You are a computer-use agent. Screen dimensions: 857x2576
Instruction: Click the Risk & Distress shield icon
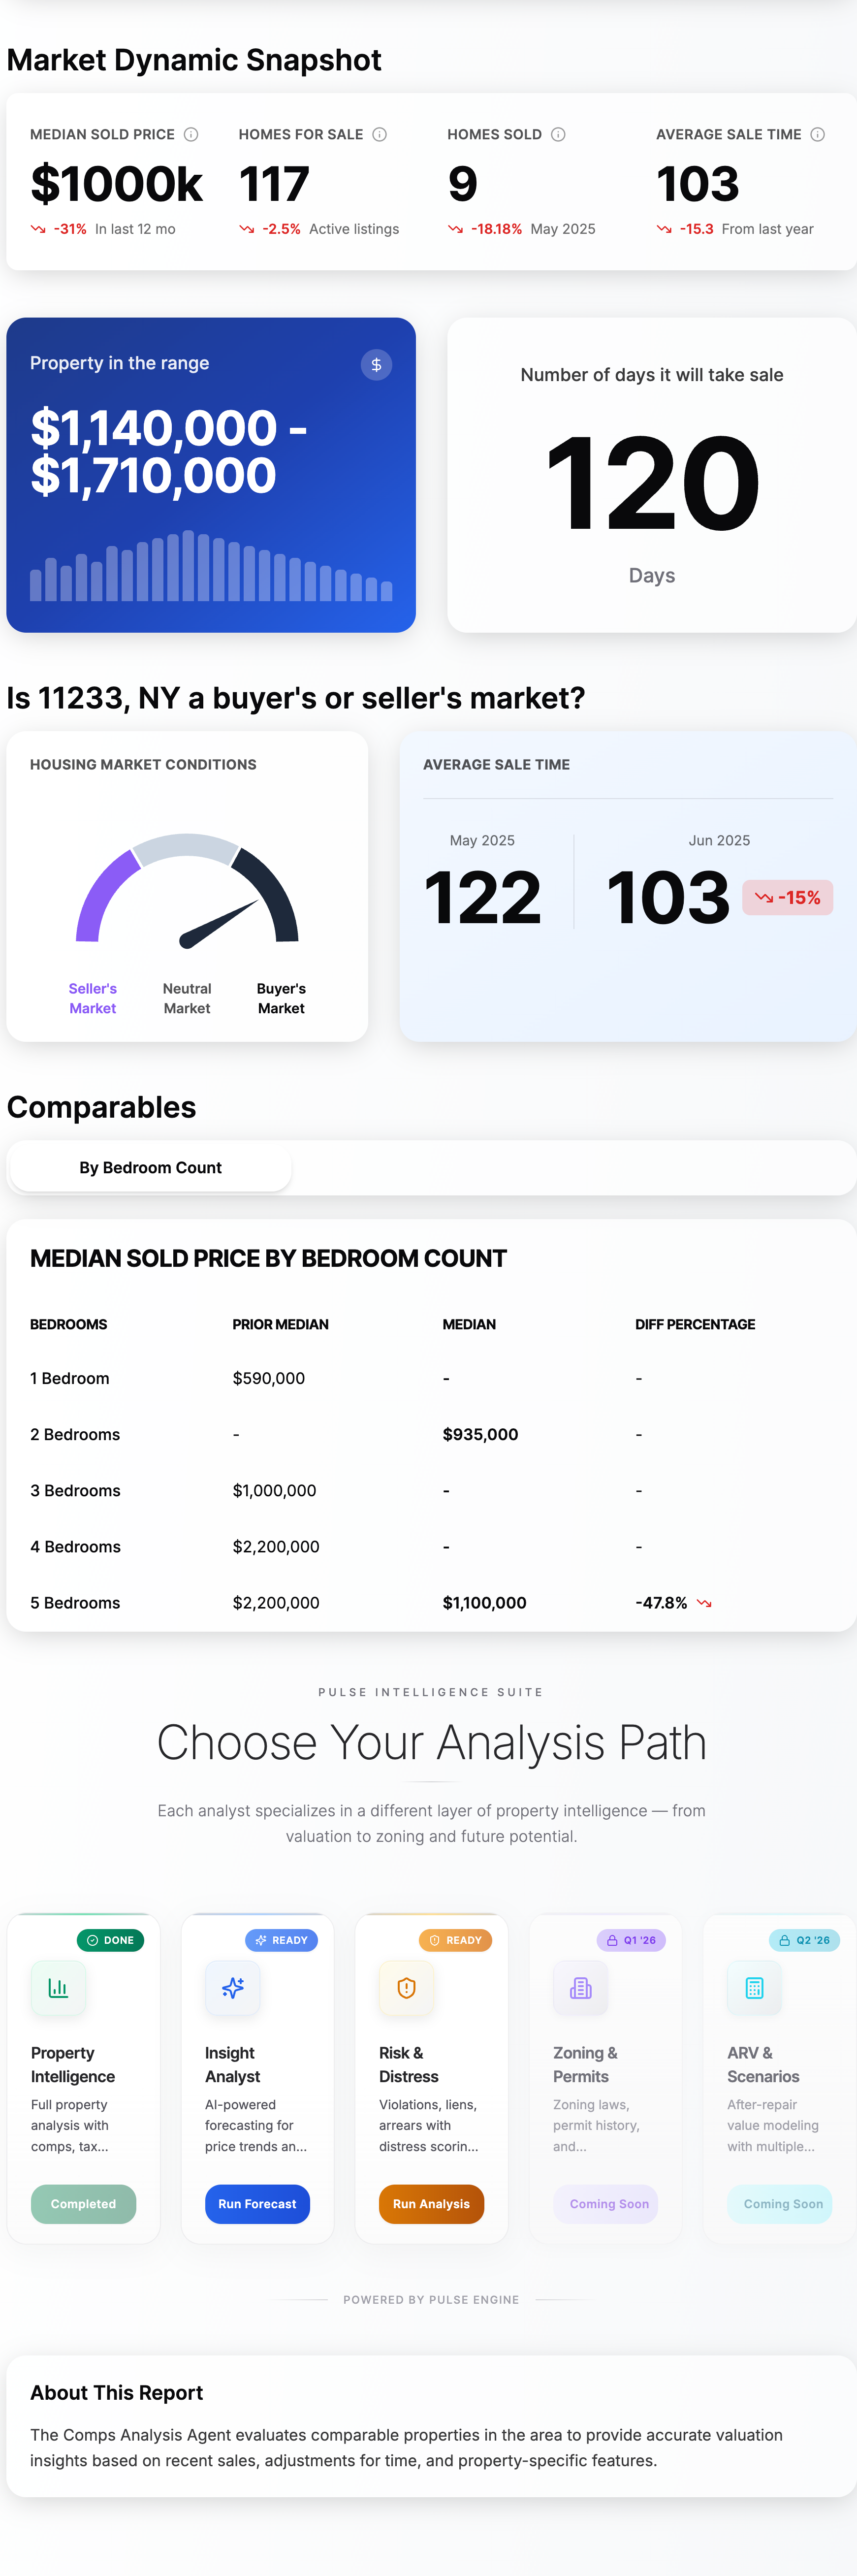click(x=407, y=1988)
